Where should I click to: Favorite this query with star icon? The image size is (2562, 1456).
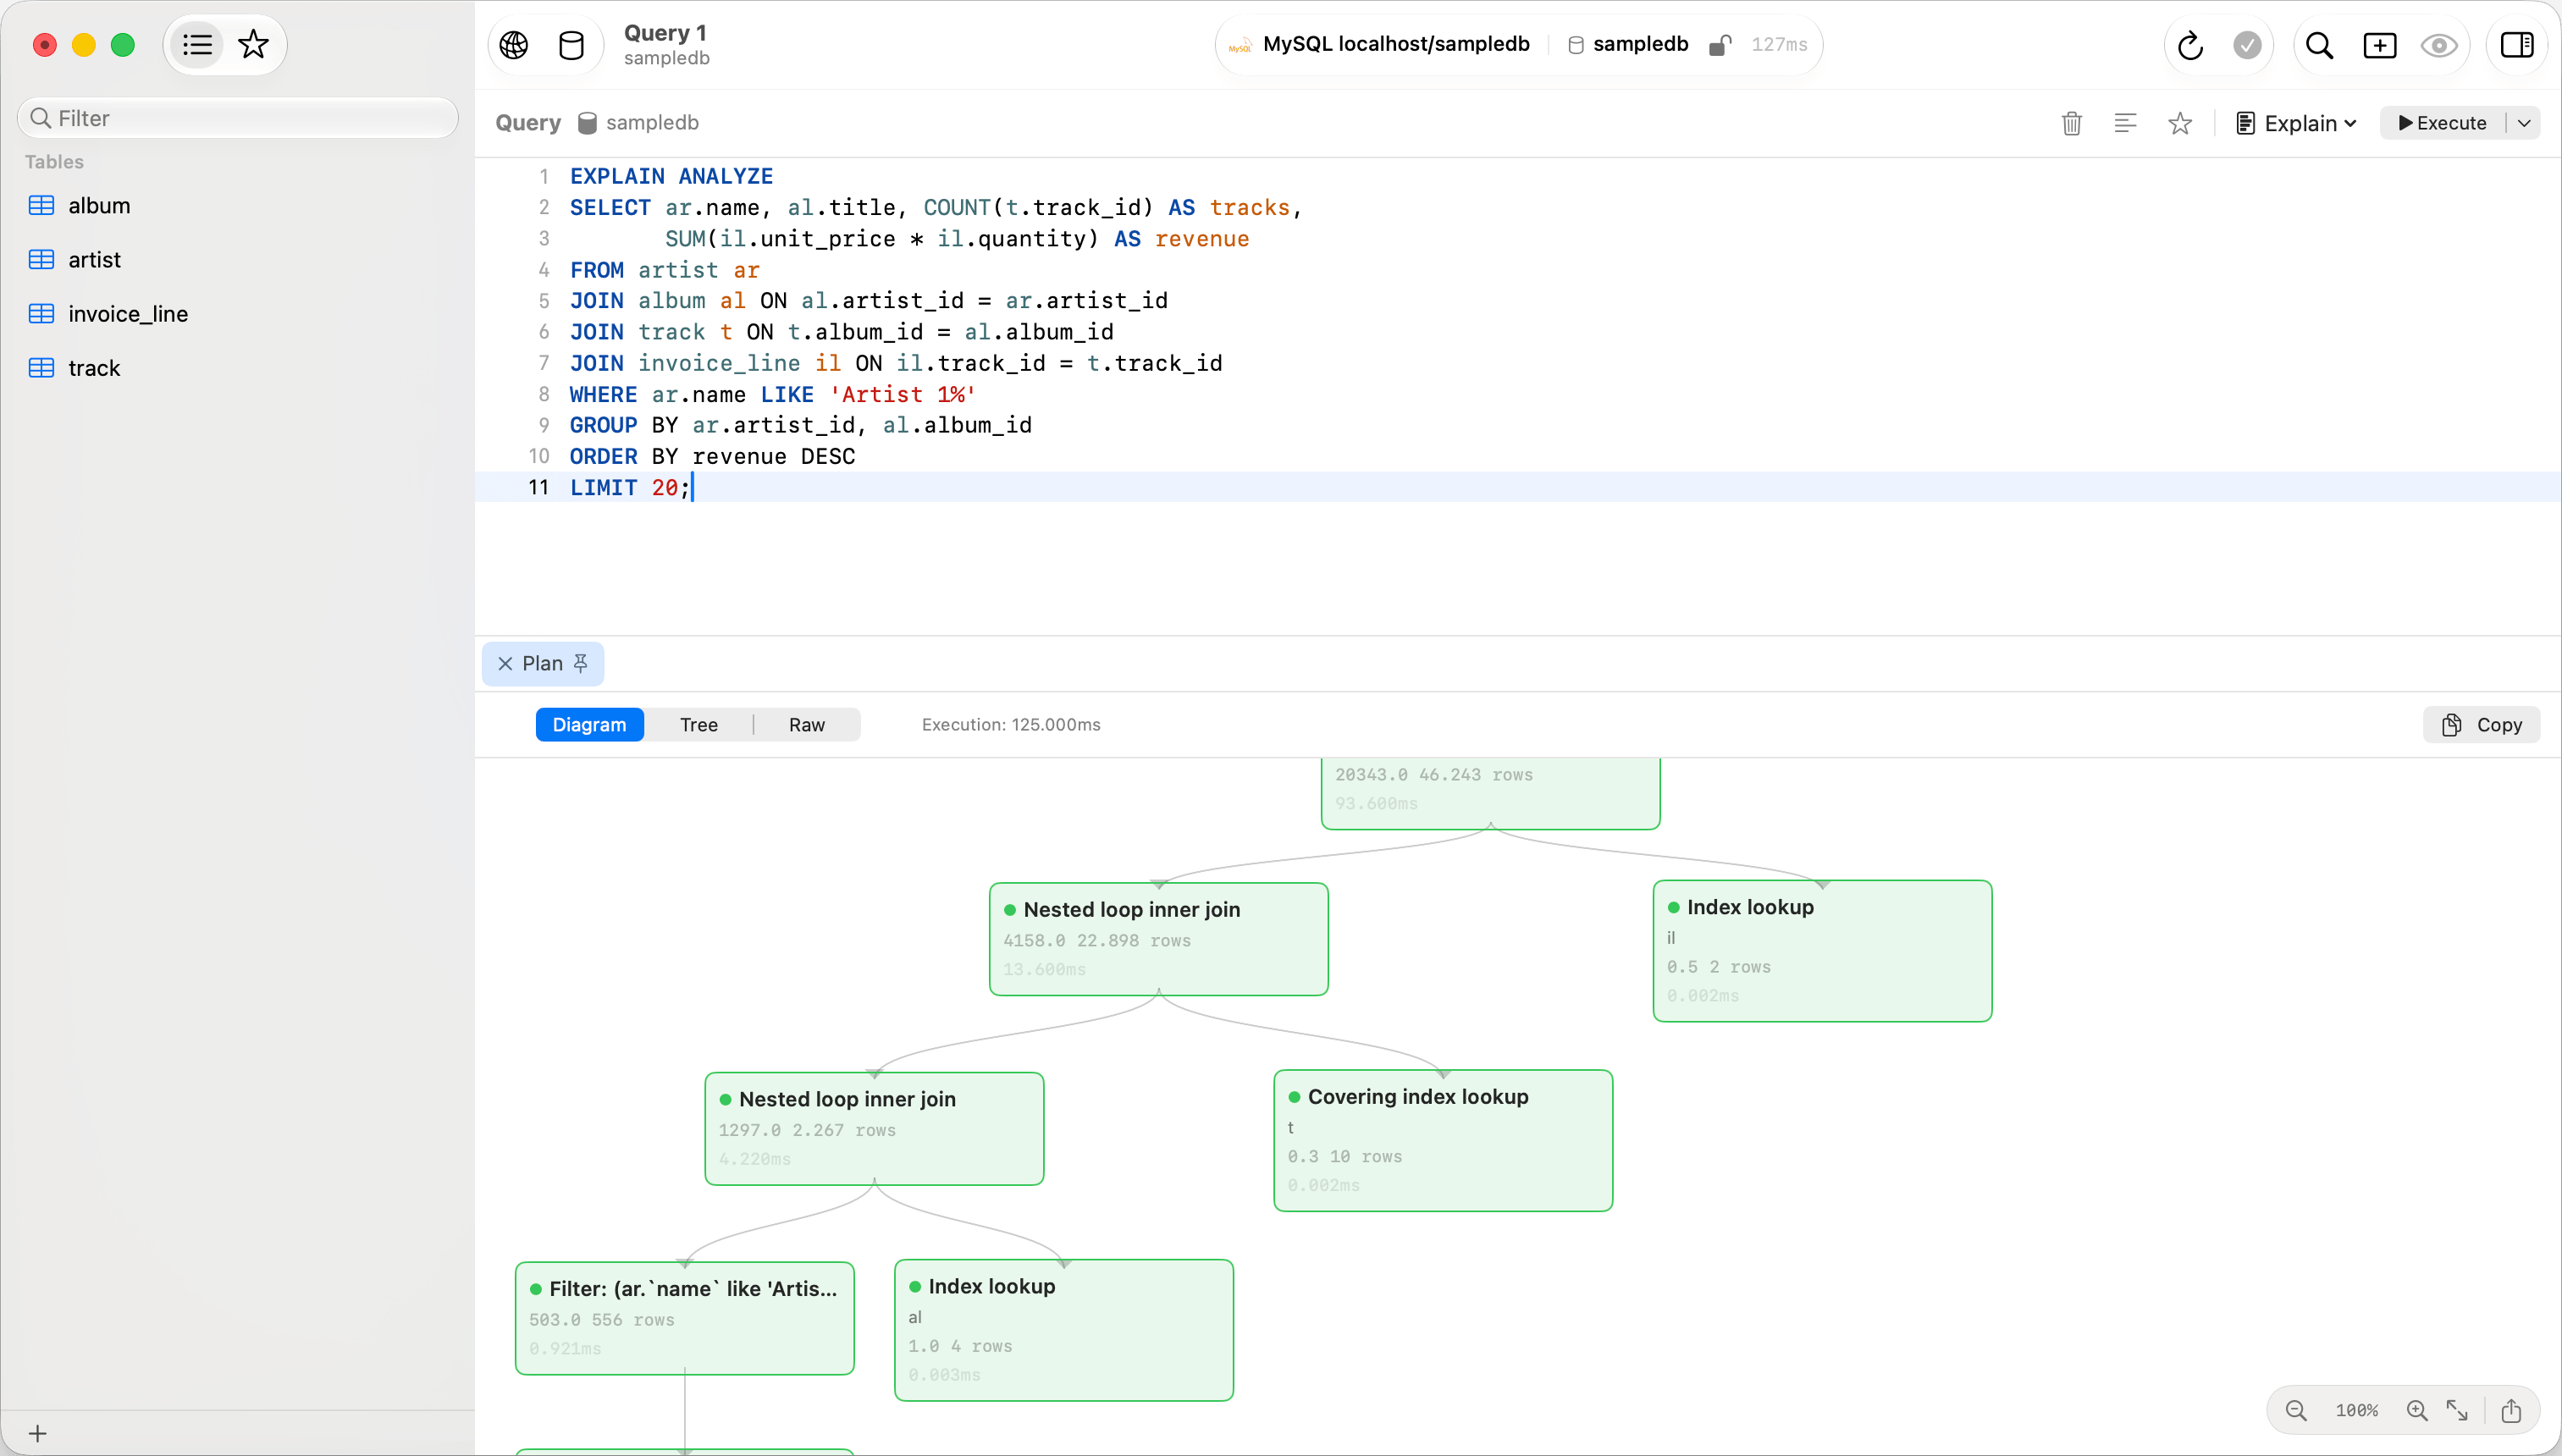coord(2180,123)
